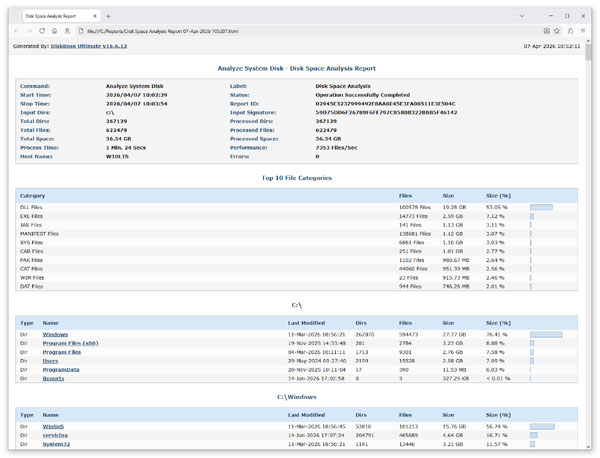Go back using the browser back arrow

[17, 31]
